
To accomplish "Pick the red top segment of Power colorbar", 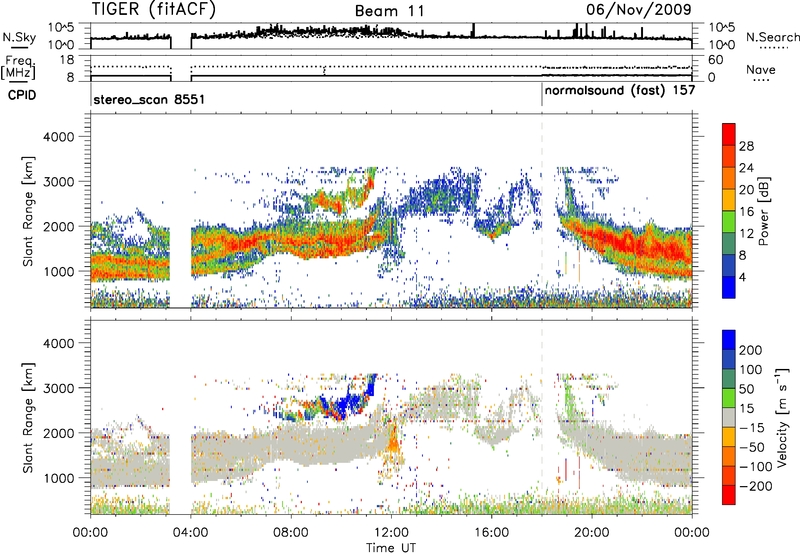I will tap(729, 134).
